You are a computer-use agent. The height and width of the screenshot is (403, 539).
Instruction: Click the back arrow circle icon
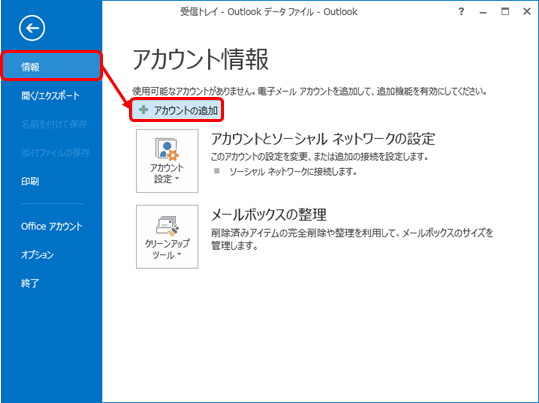coord(32,28)
